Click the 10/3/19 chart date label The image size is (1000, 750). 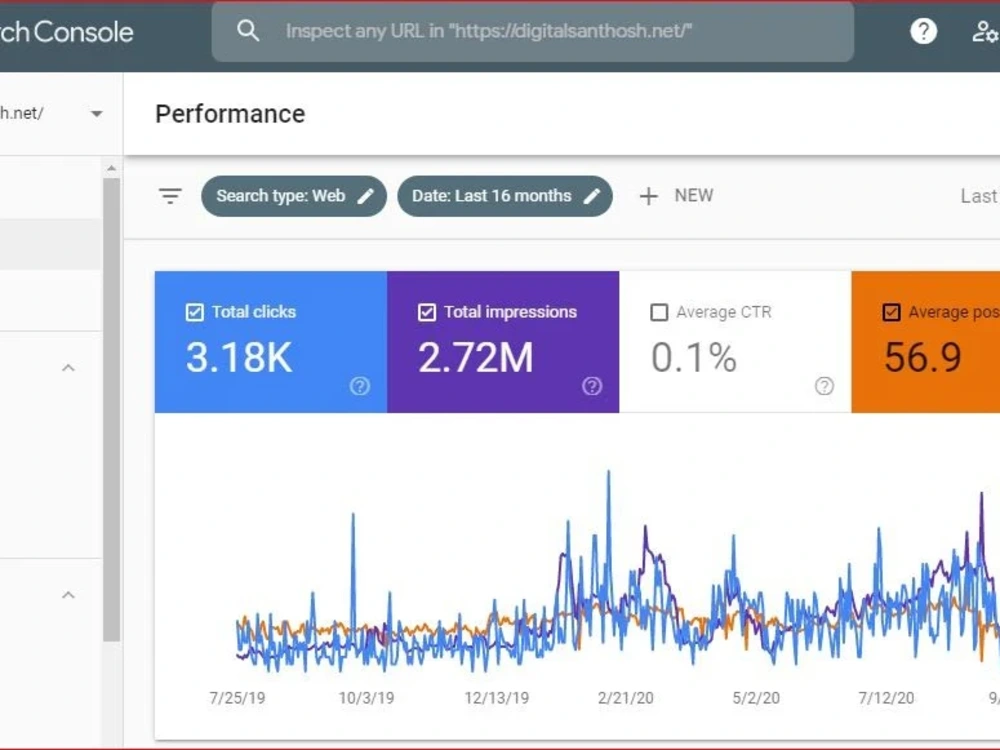coord(366,698)
